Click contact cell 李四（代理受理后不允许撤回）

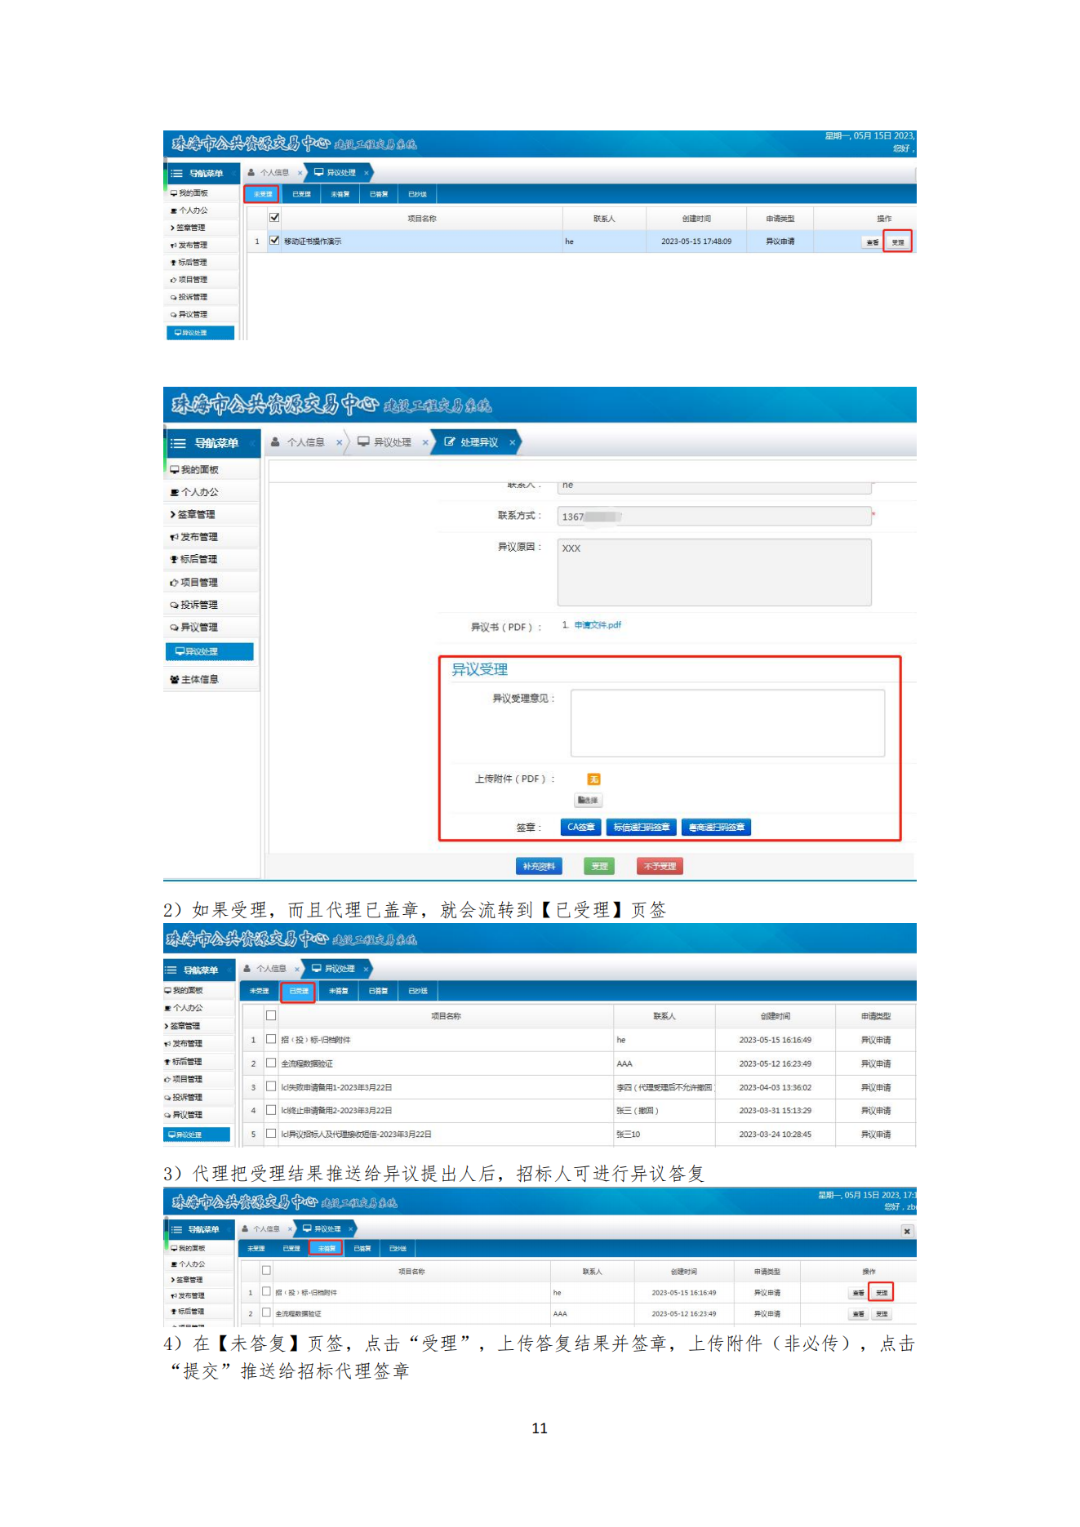(664, 1087)
